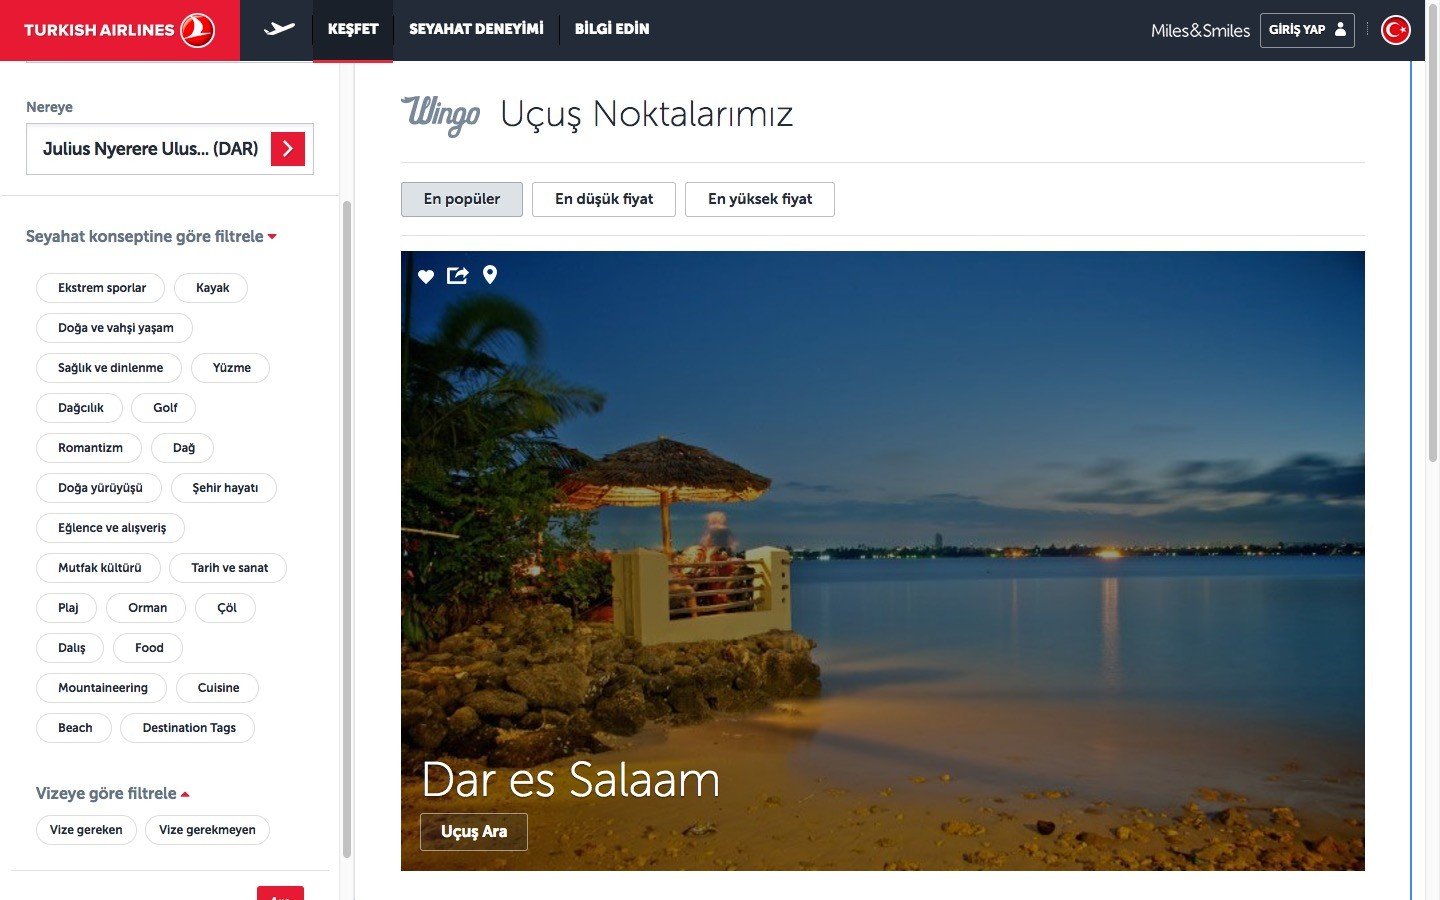This screenshot has height=900, width=1440.
Task: Click the Turkish Airlines logo
Action: (x=119, y=30)
